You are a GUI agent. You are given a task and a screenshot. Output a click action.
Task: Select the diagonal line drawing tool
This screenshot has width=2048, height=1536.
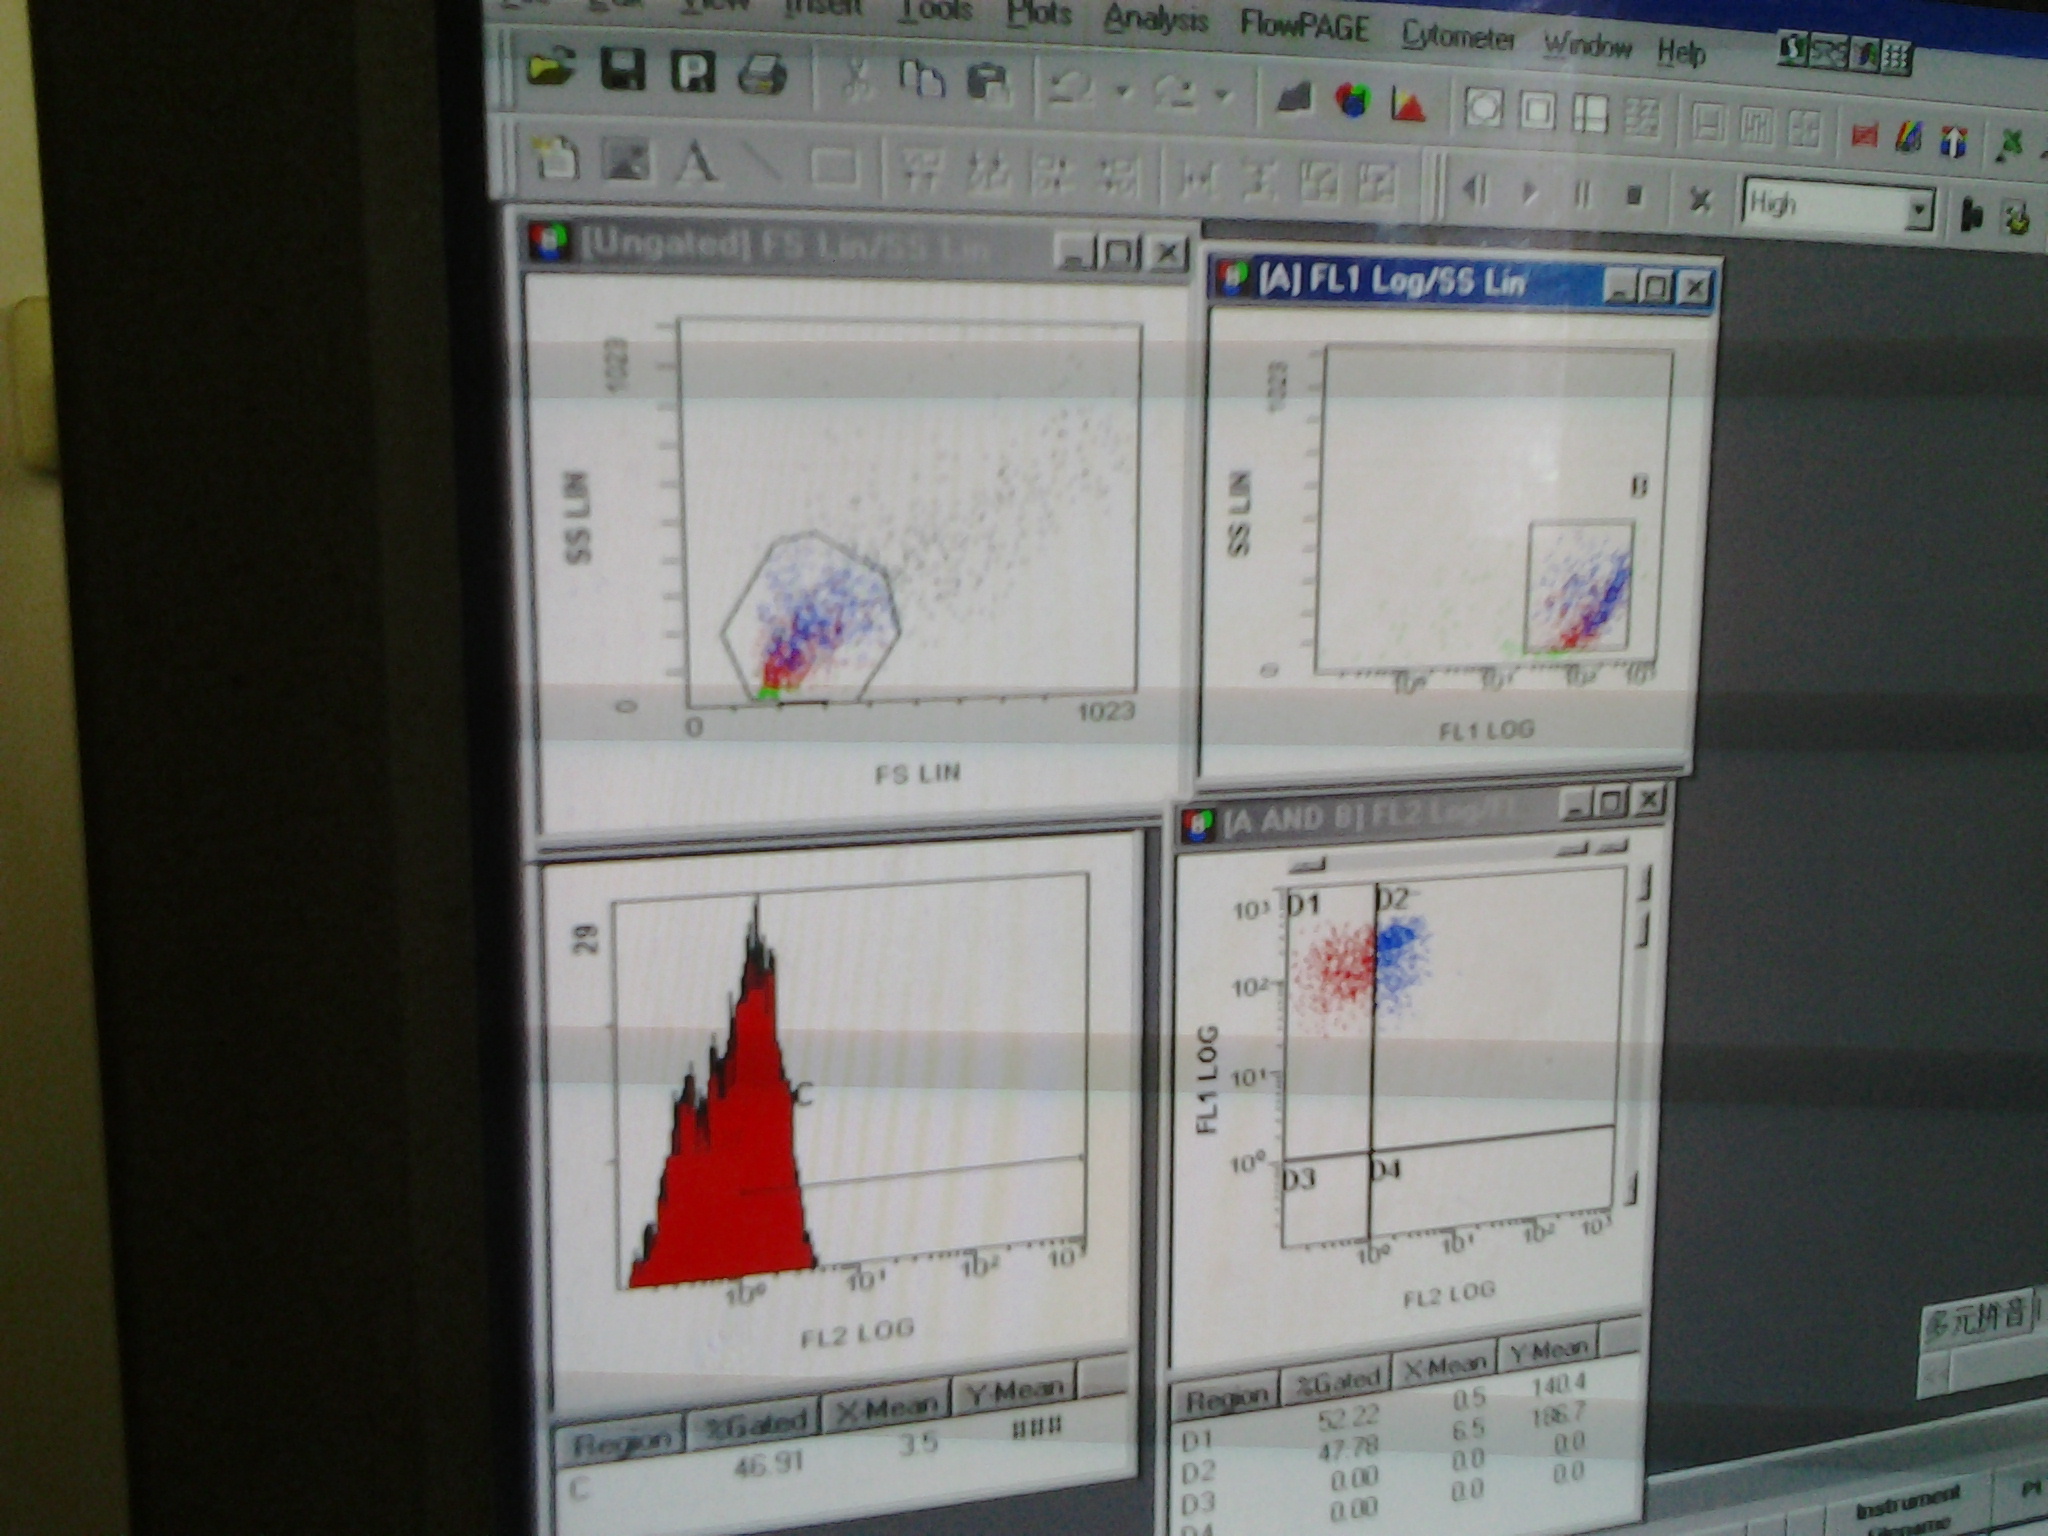[764, 166]
